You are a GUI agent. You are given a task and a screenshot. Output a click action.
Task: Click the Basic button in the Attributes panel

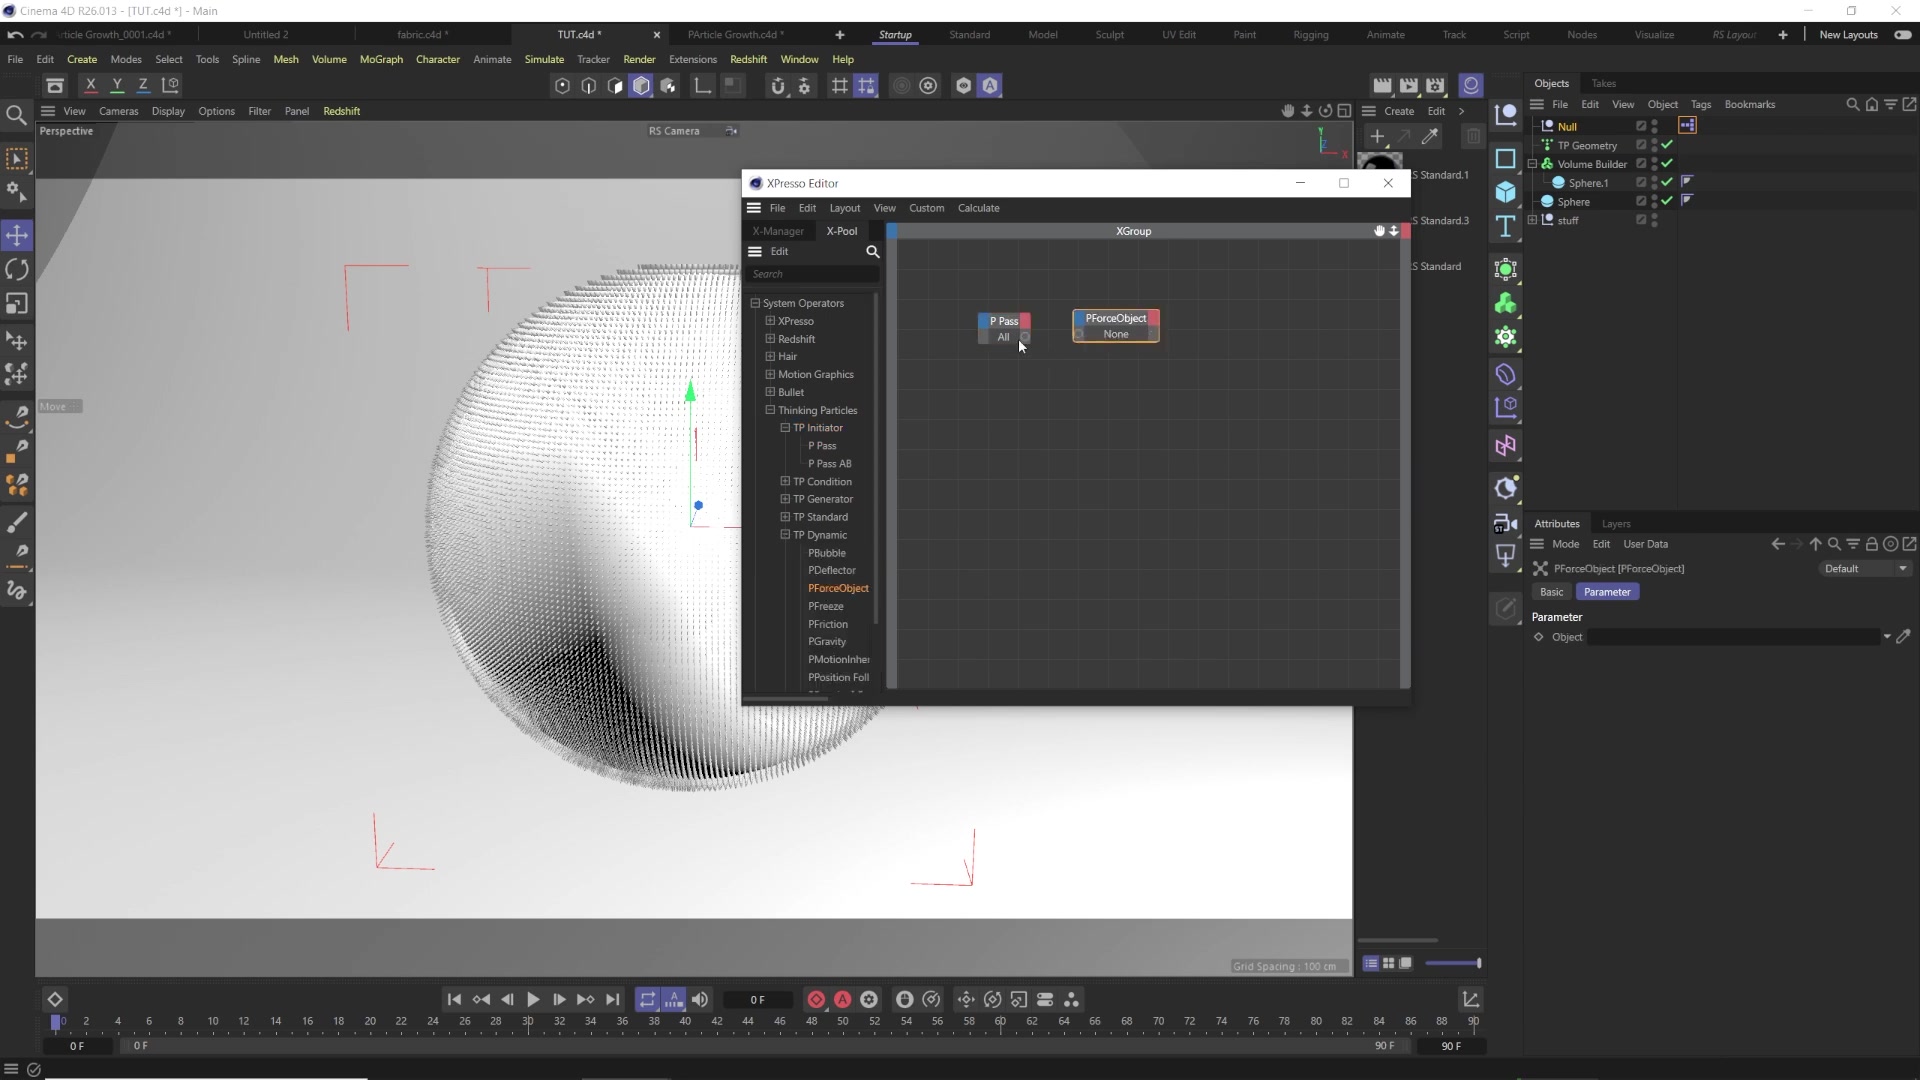coord(1551,592)
